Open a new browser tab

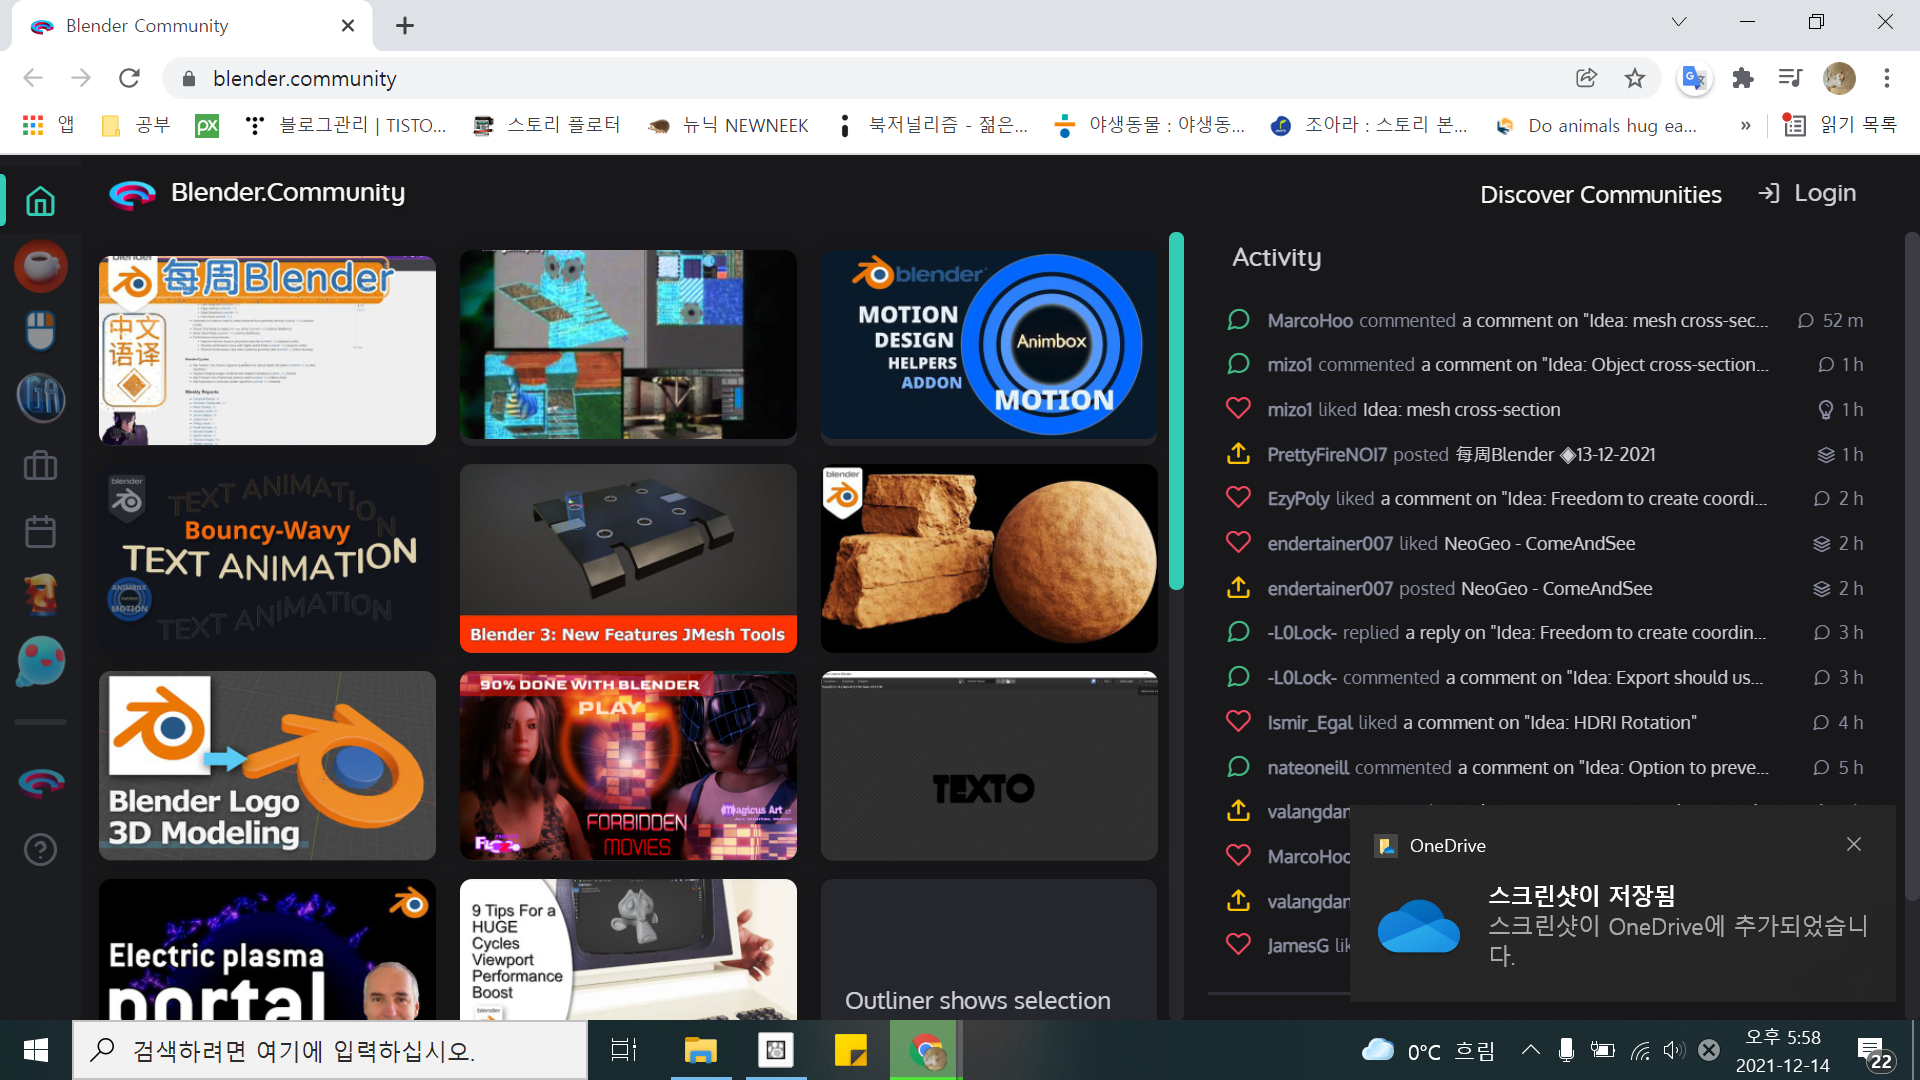tap(405, 26)
